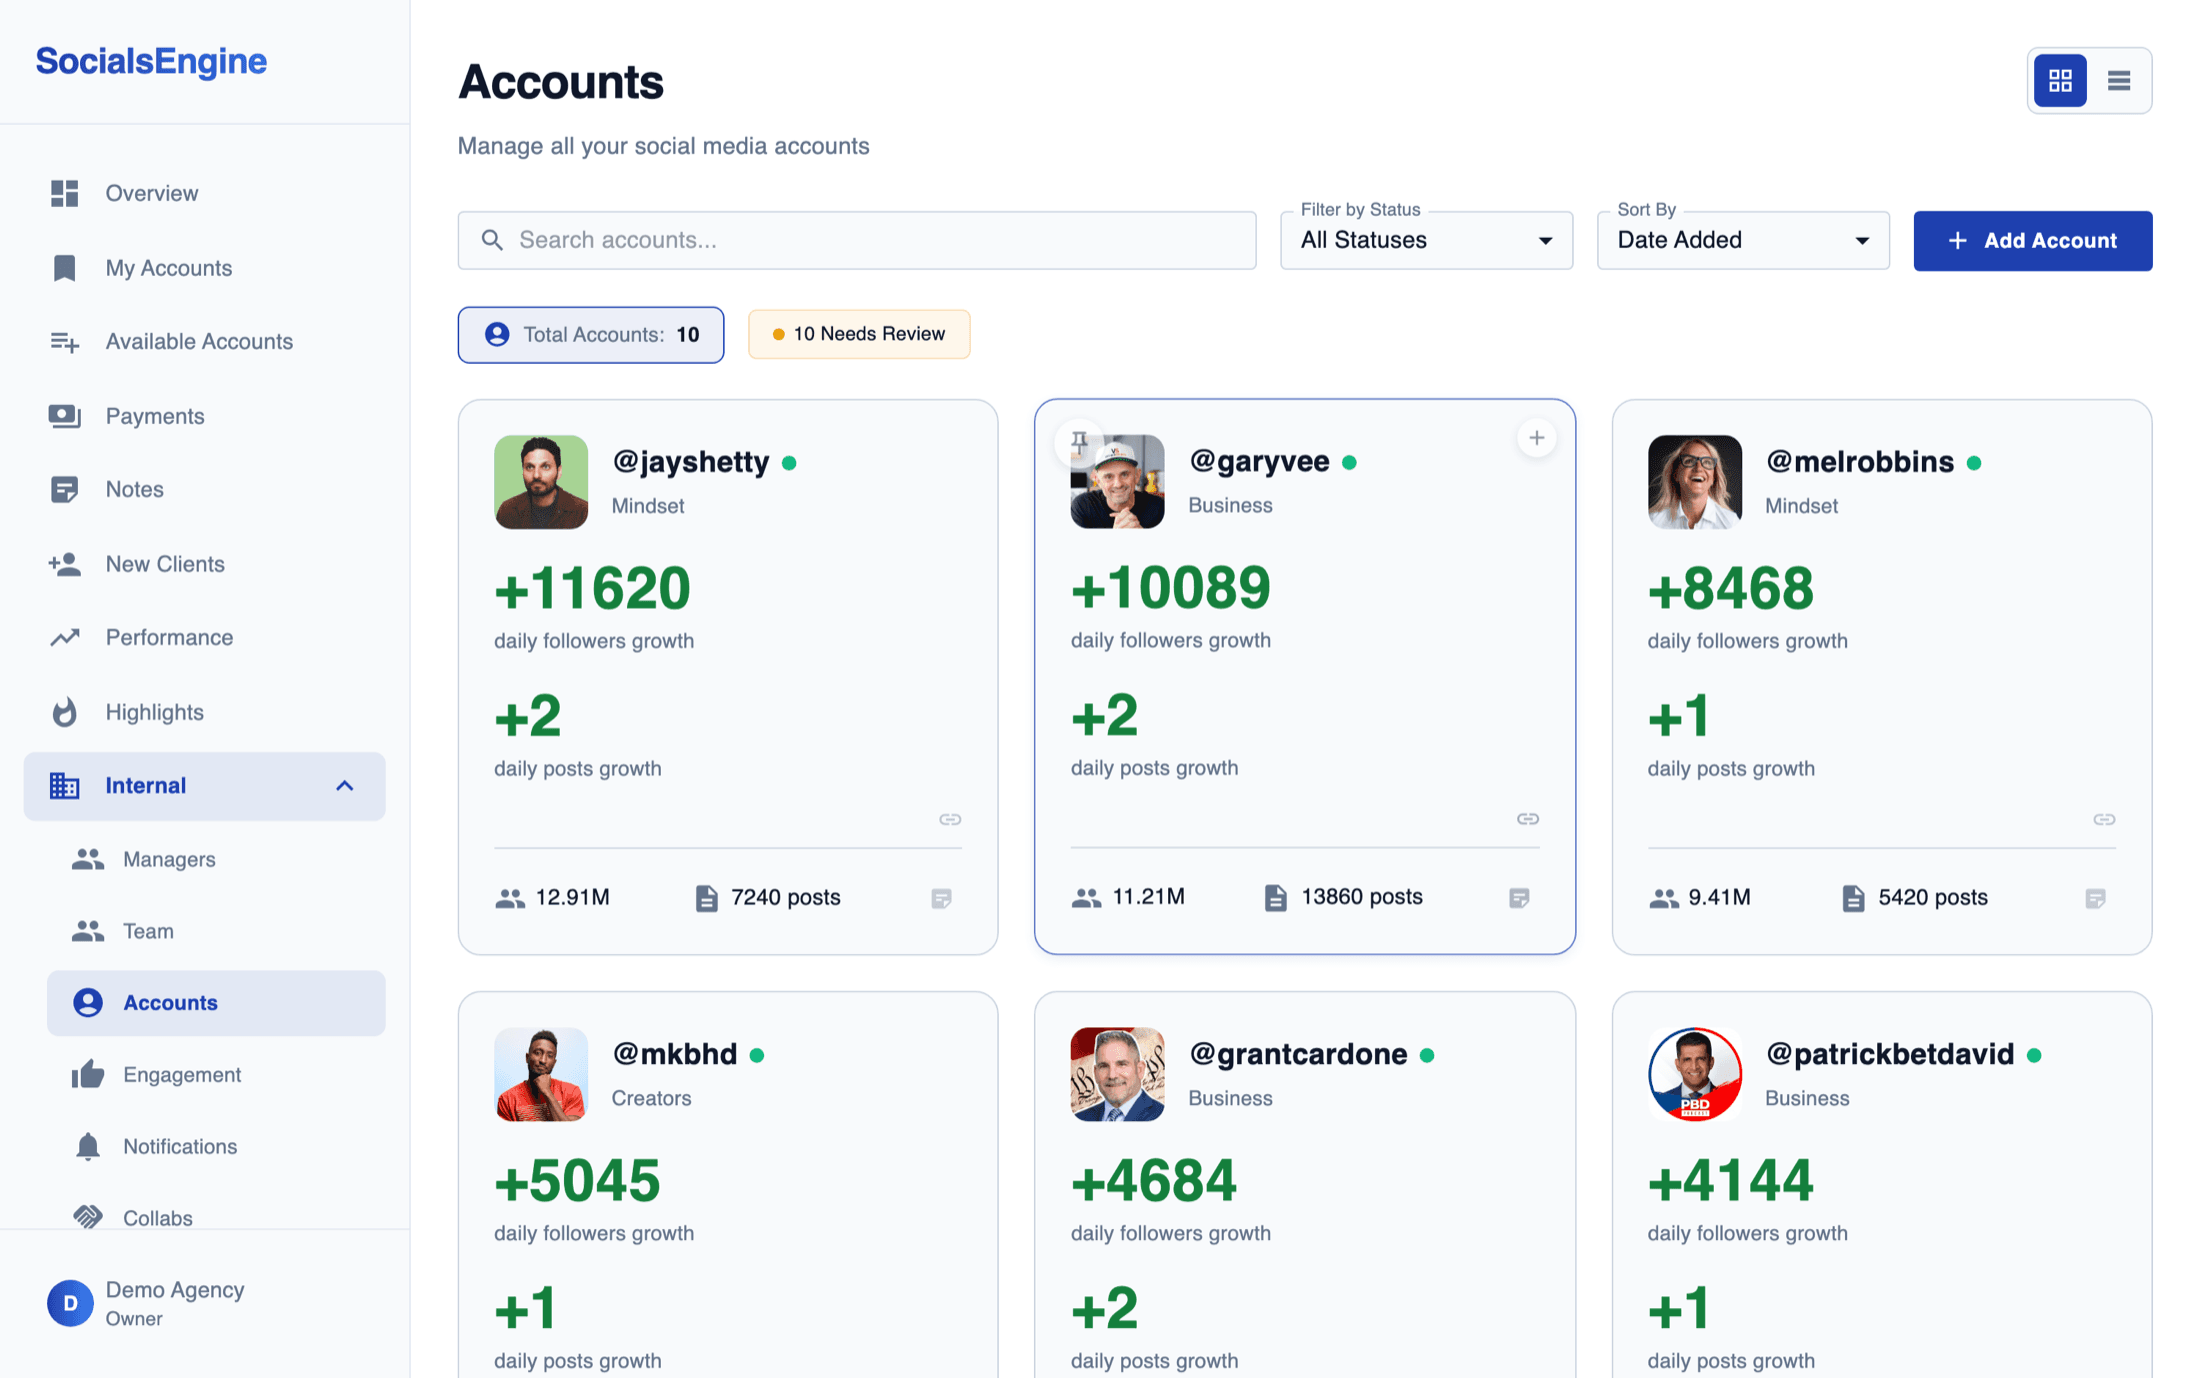Filter by 10 Needs Review chip

(x=859, y=334)
